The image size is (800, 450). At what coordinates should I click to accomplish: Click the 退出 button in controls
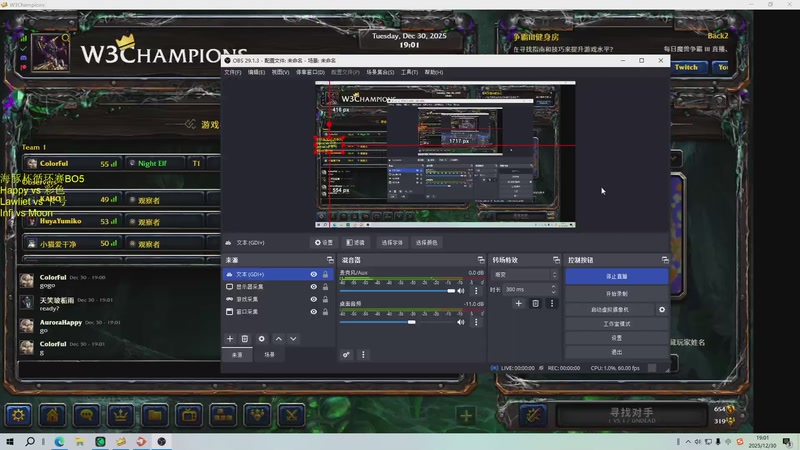pos(616,352)
